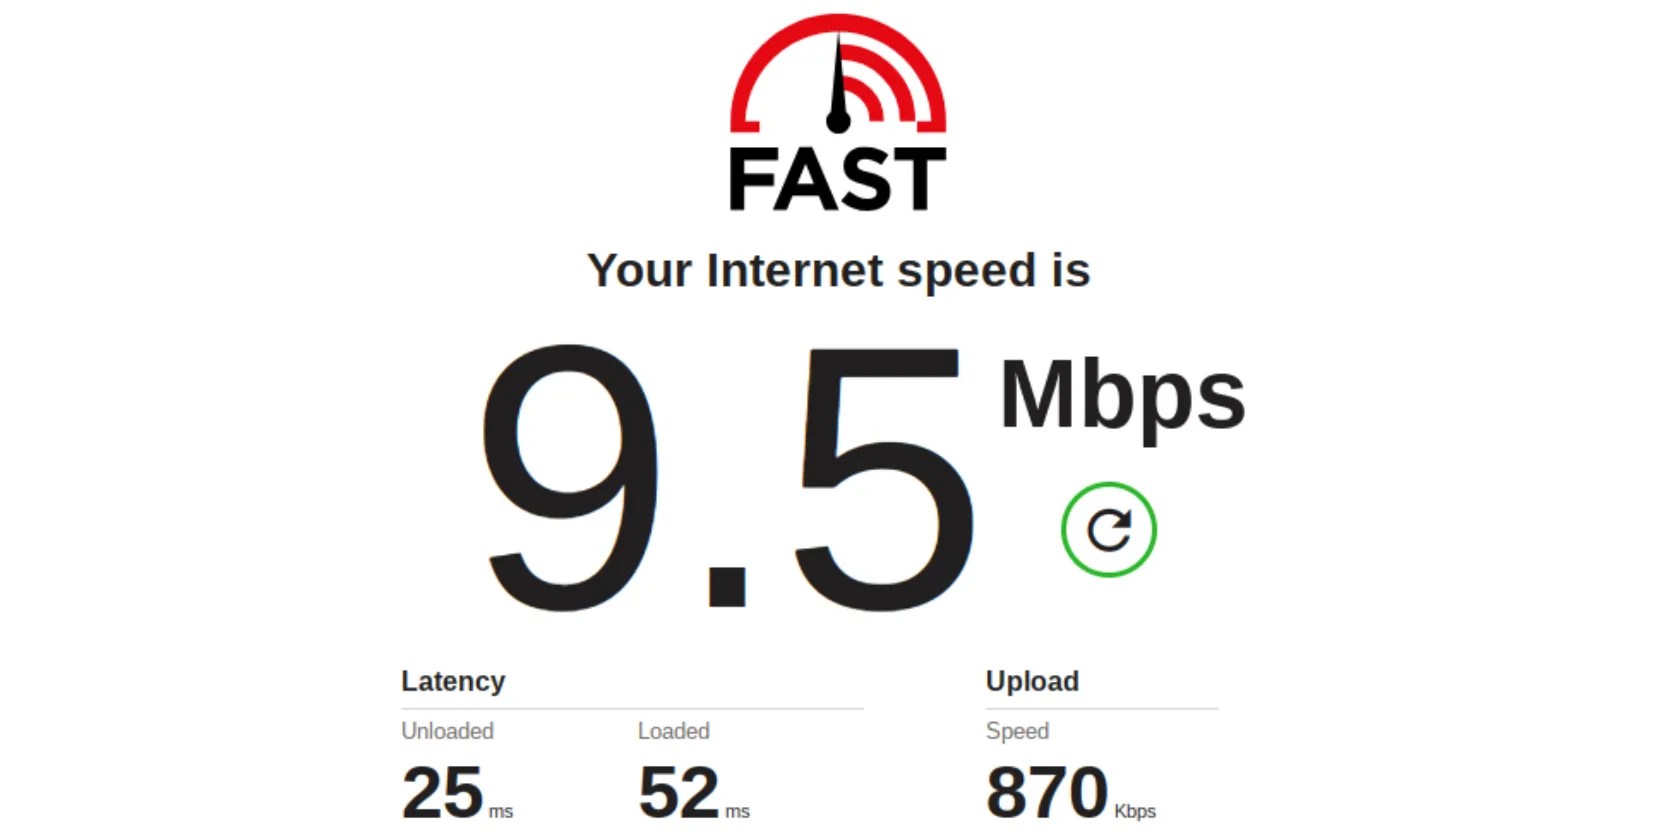
Task: Select the Unloaded latency label
Action: point(447,731)
